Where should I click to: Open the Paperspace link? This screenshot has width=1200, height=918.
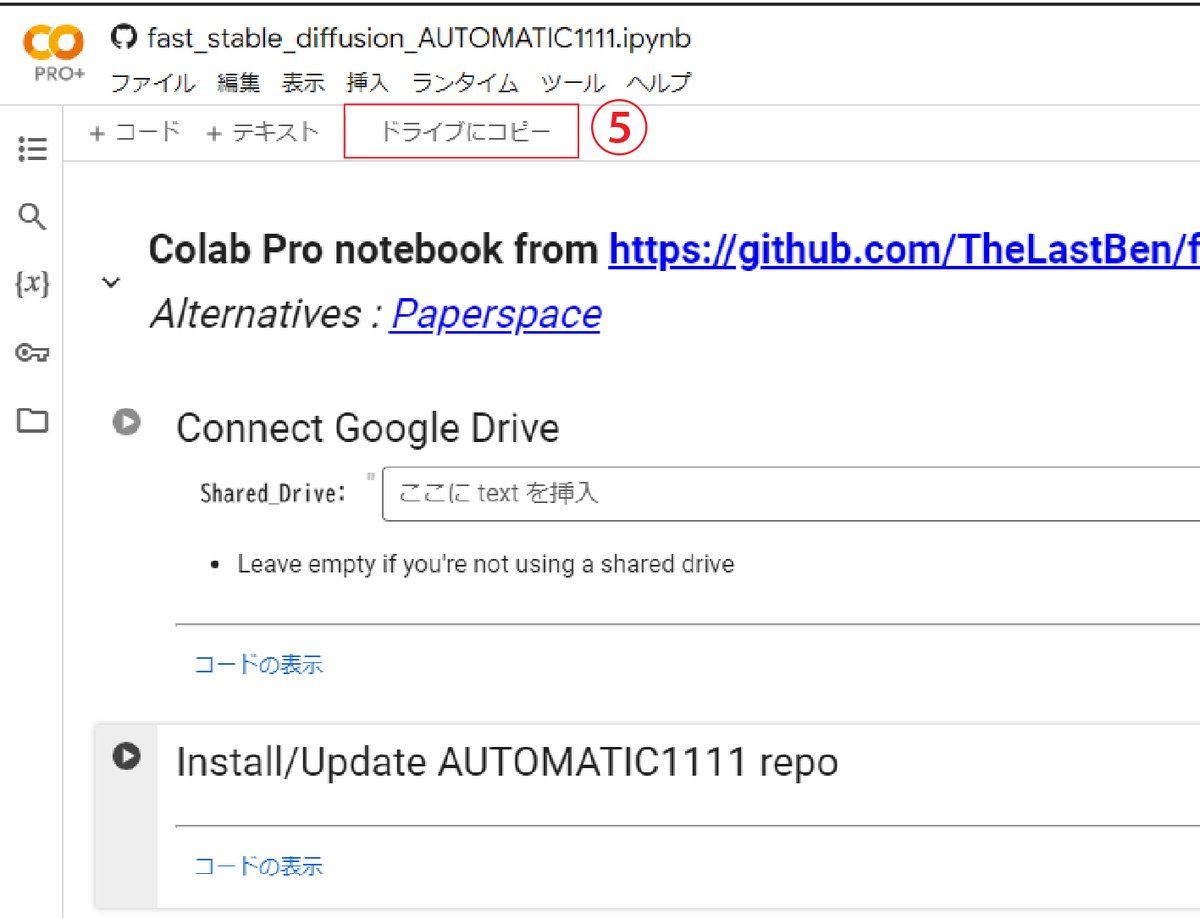tap(496, 314)
